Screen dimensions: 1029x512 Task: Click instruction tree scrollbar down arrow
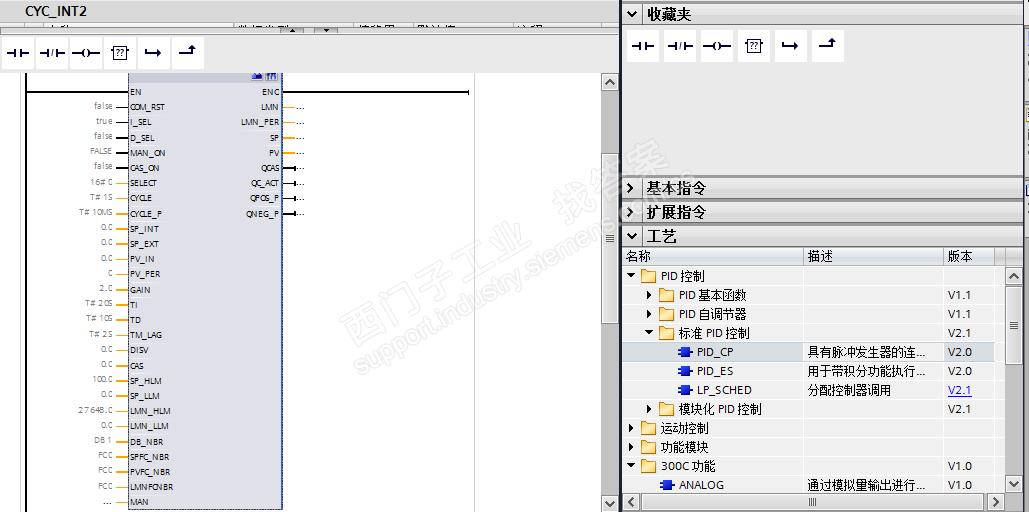click(x=1013, y=484)
